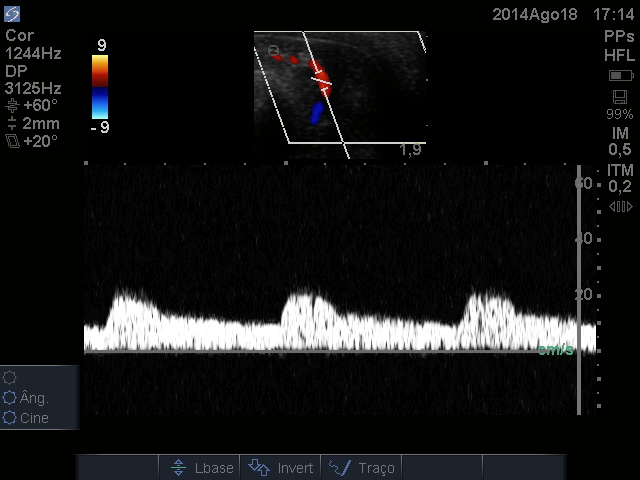This screenshot has height=480, width=640.
Task: Select the Âng. radio option
Action: [10, 398]
